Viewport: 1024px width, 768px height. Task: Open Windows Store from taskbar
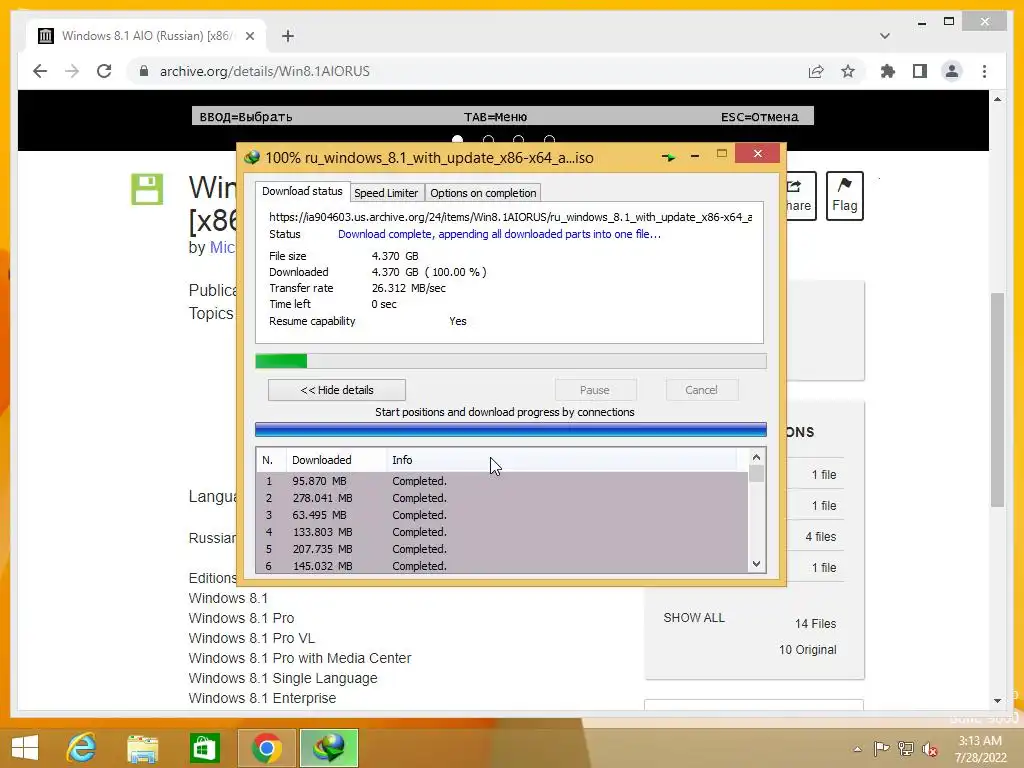click(x=204, y=748)
